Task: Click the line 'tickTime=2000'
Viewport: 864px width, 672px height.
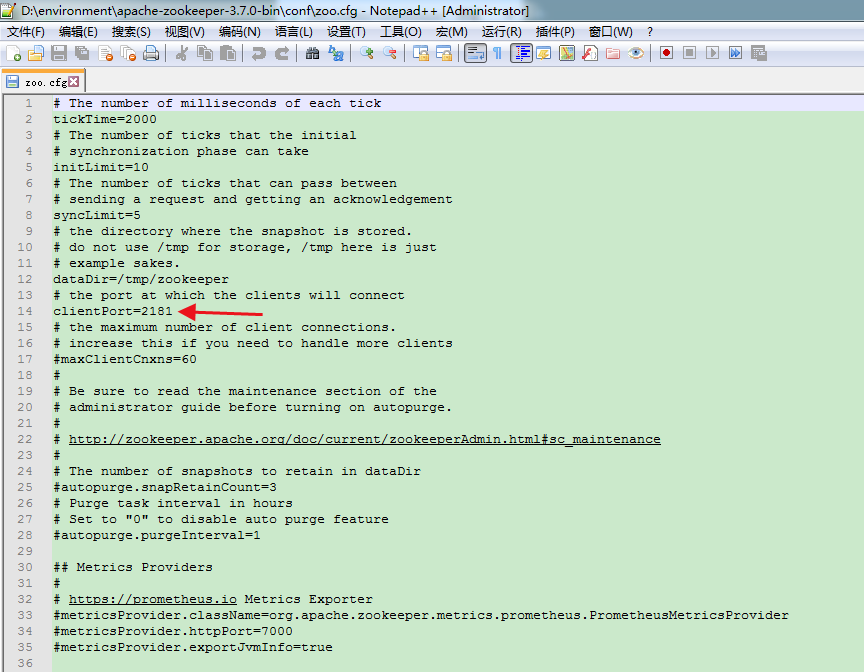Action: 105,119
